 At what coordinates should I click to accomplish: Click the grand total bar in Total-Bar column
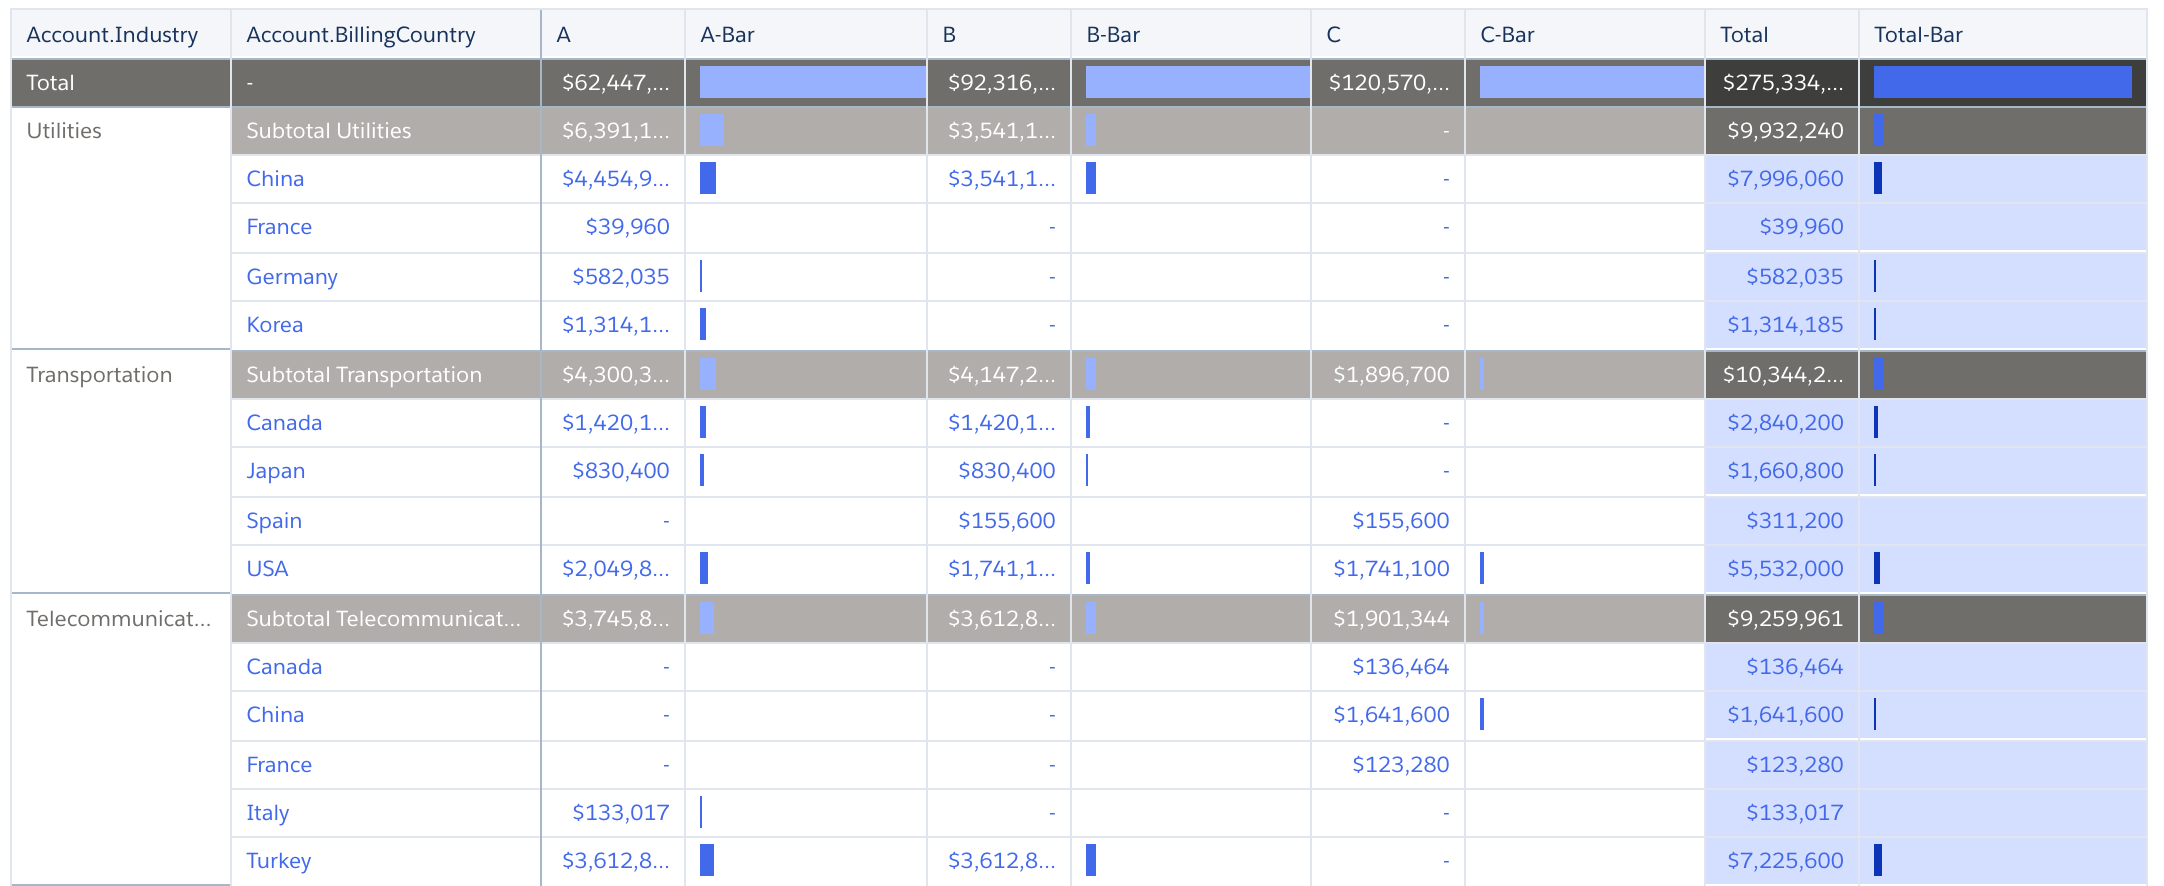pos(2002,83)
